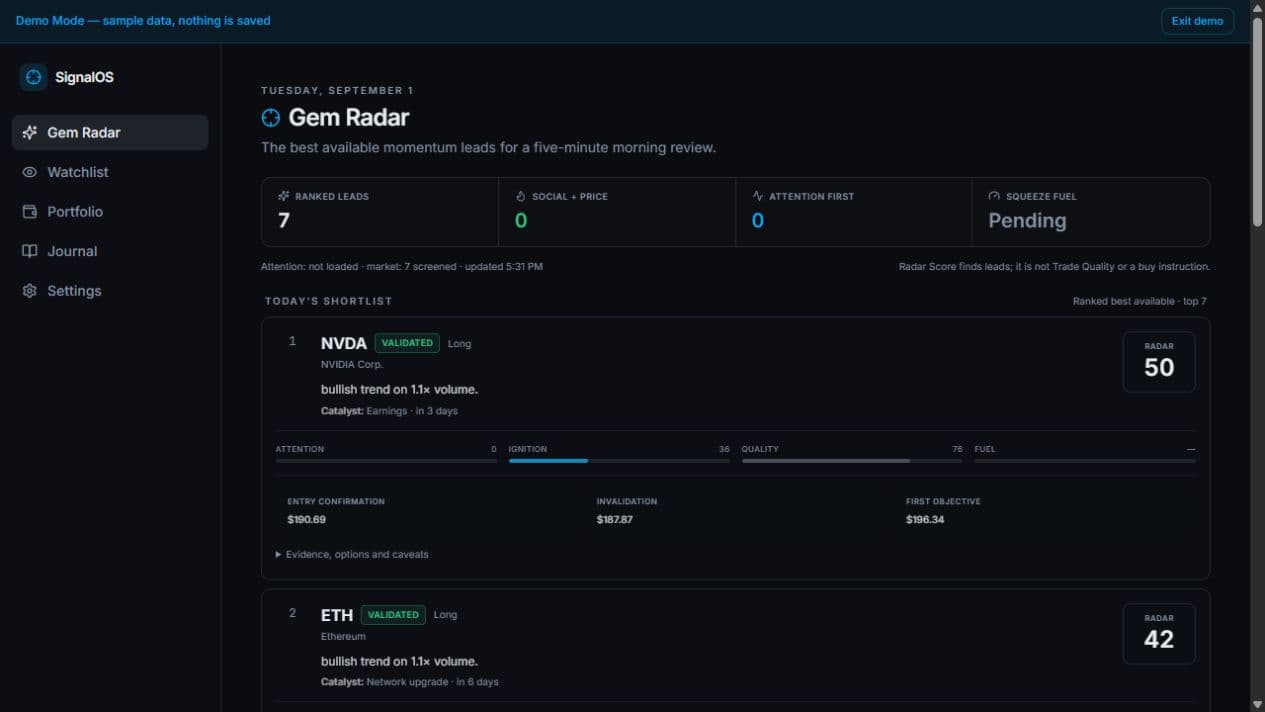Click the Portfolio wallet icon

[x=30, y=212]
